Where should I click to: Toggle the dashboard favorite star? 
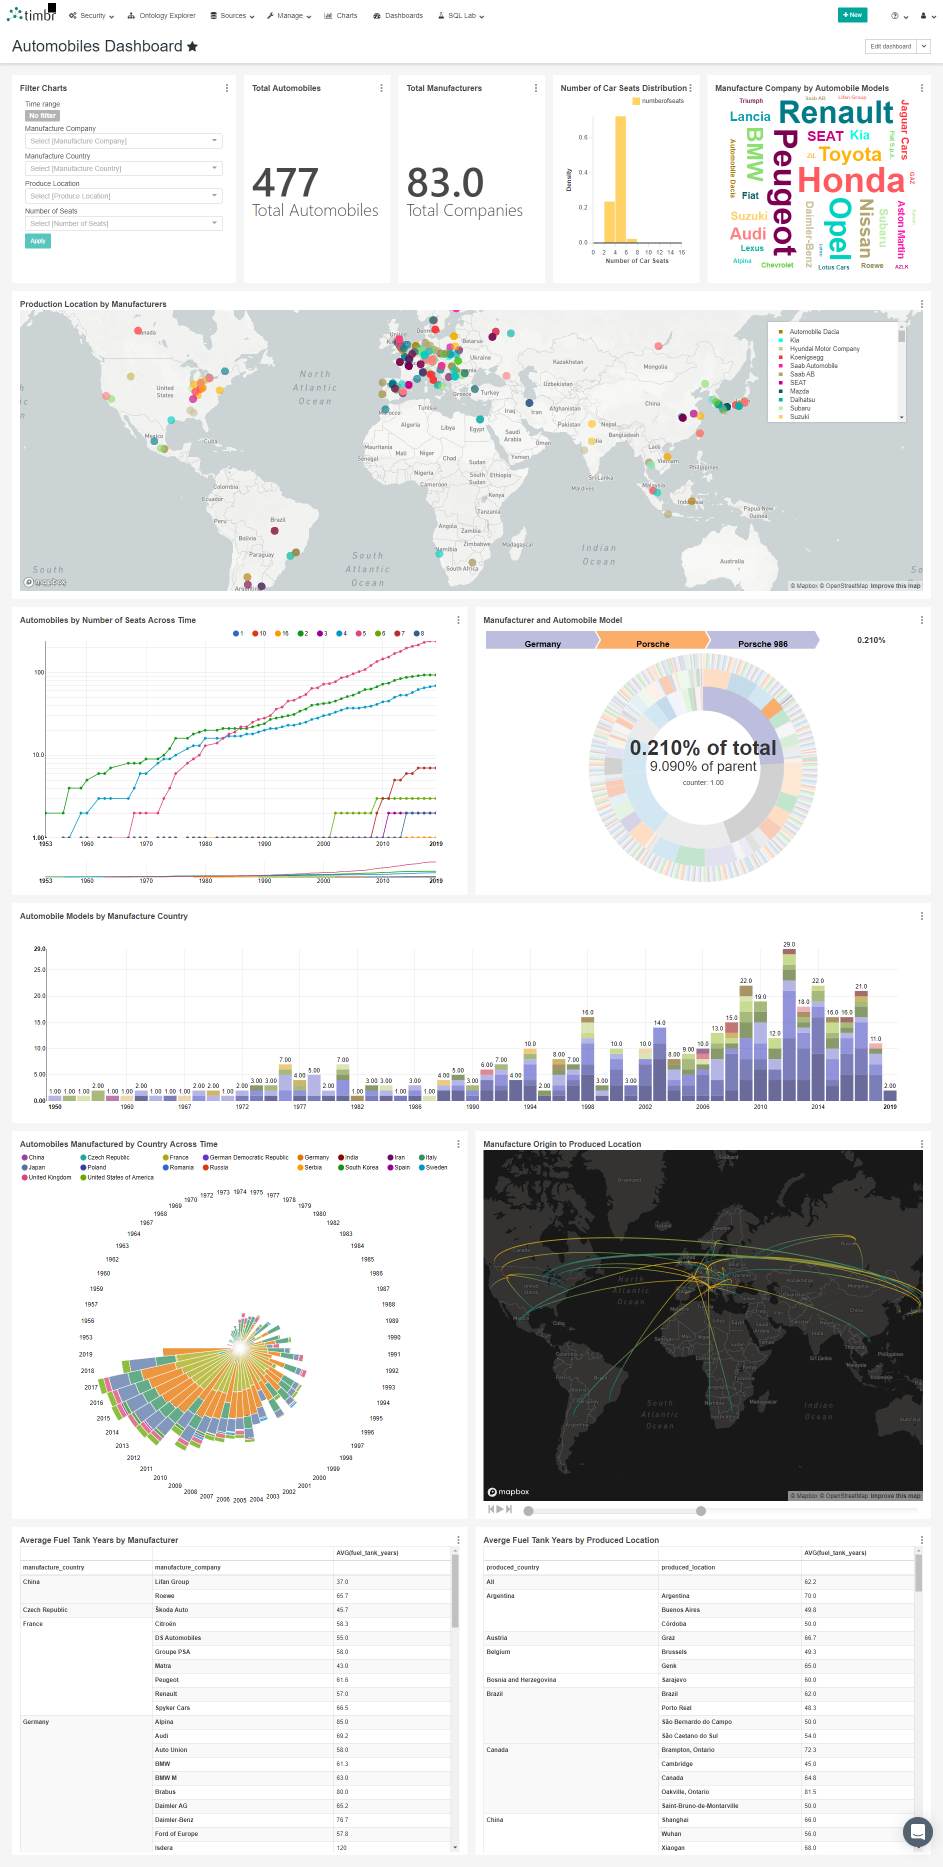(192, 46)
